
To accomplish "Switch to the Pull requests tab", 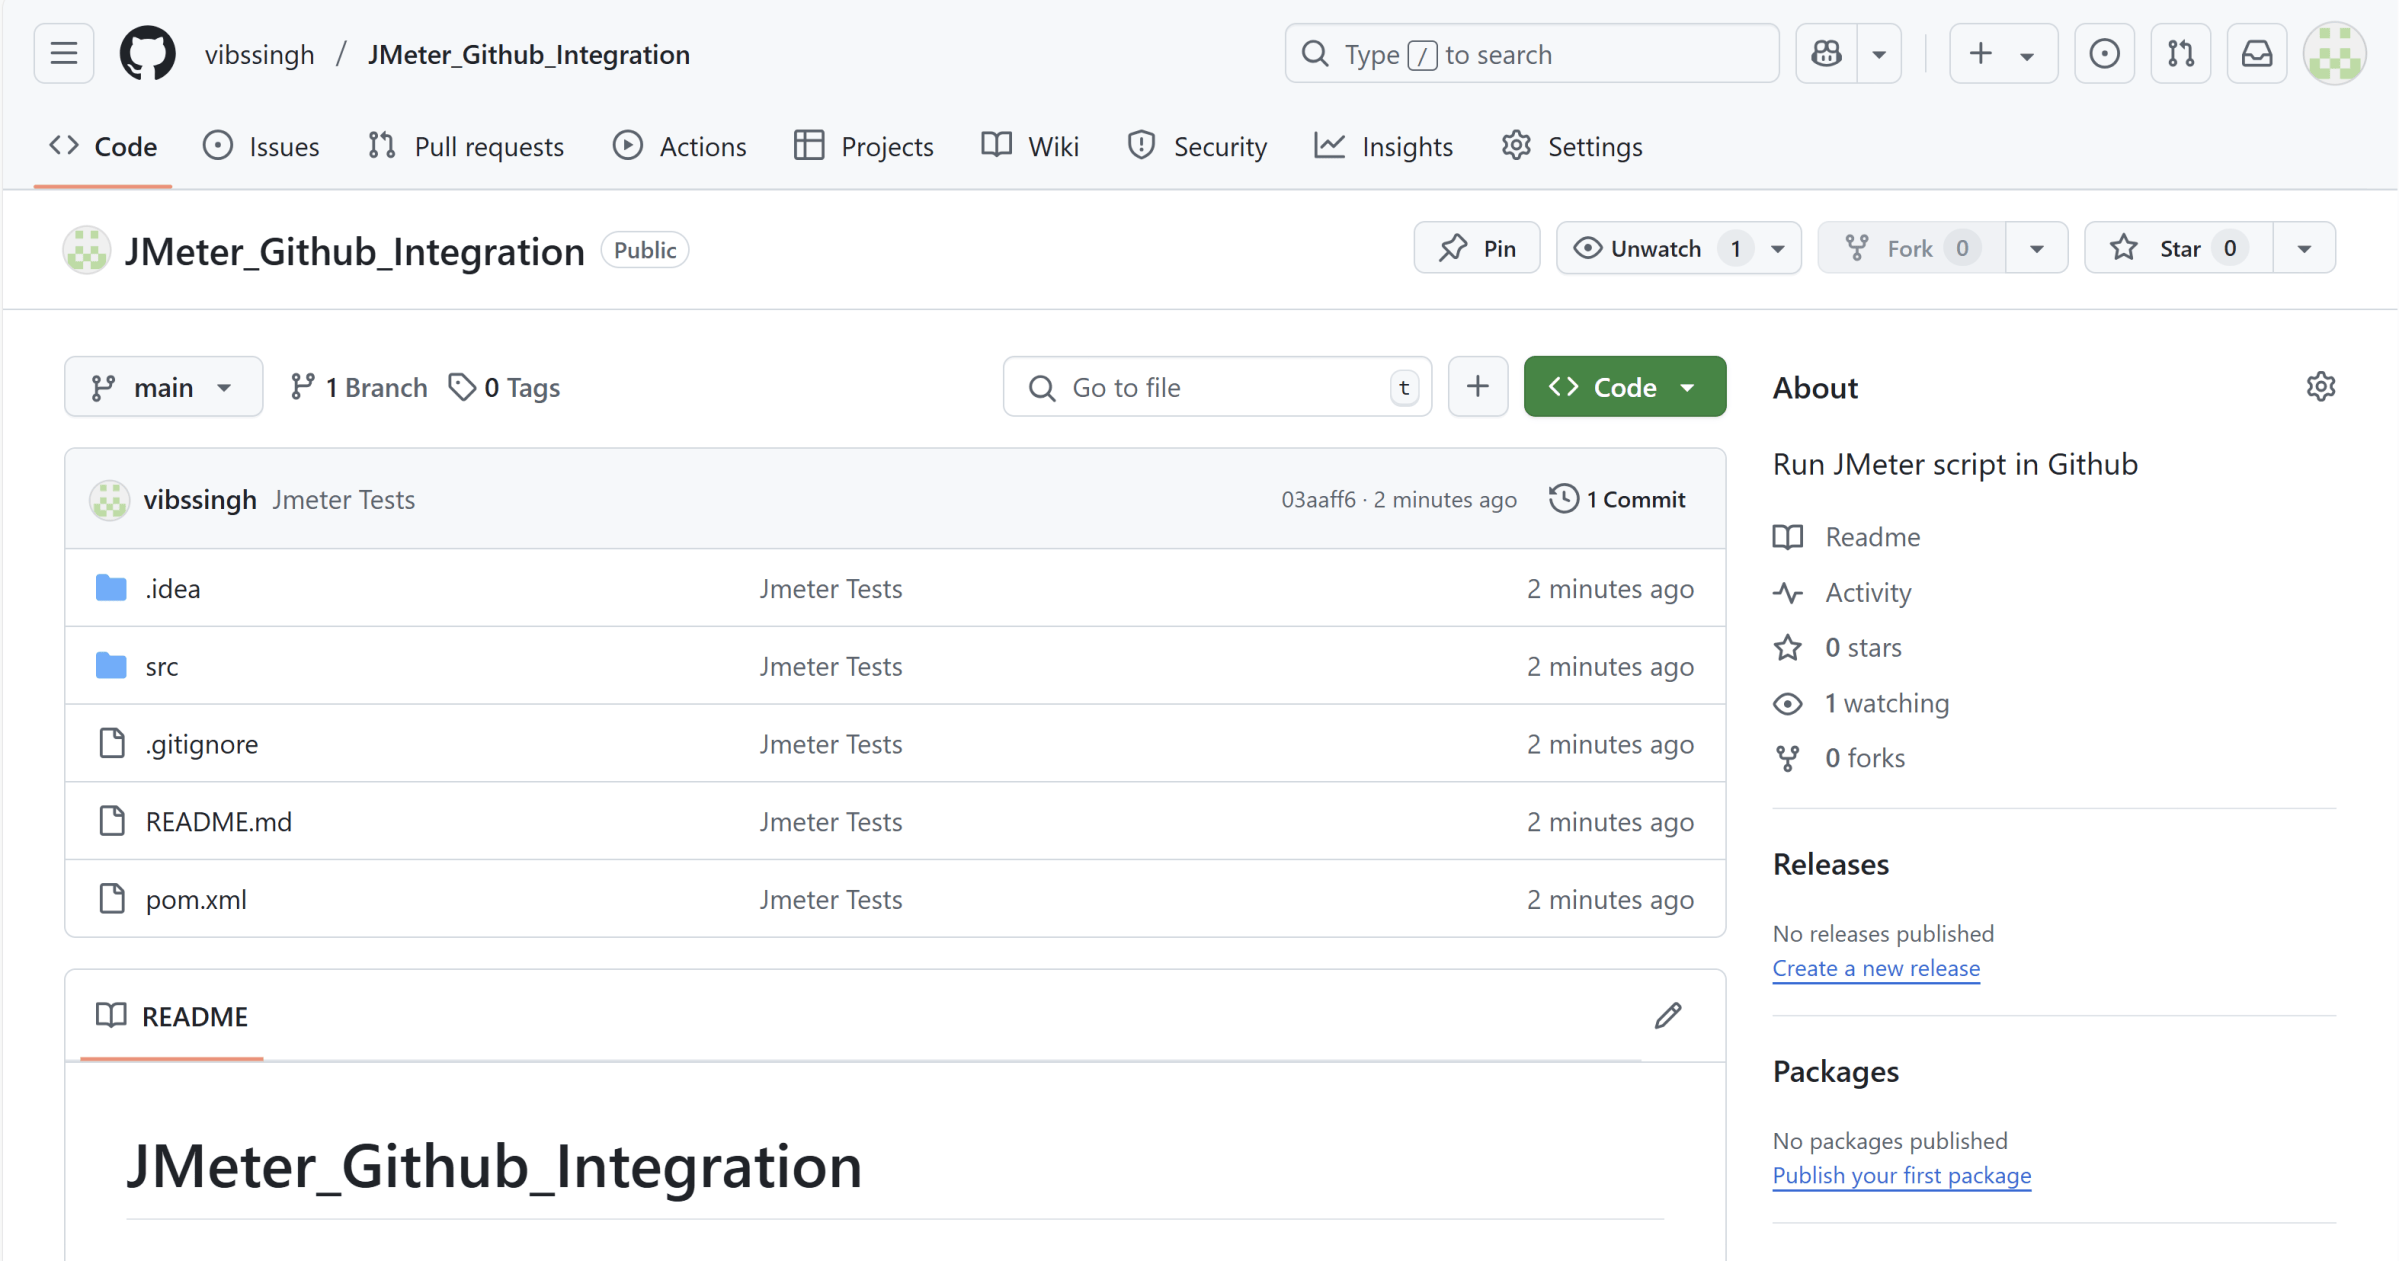I will pyautogui.click(x=466, y=146).
